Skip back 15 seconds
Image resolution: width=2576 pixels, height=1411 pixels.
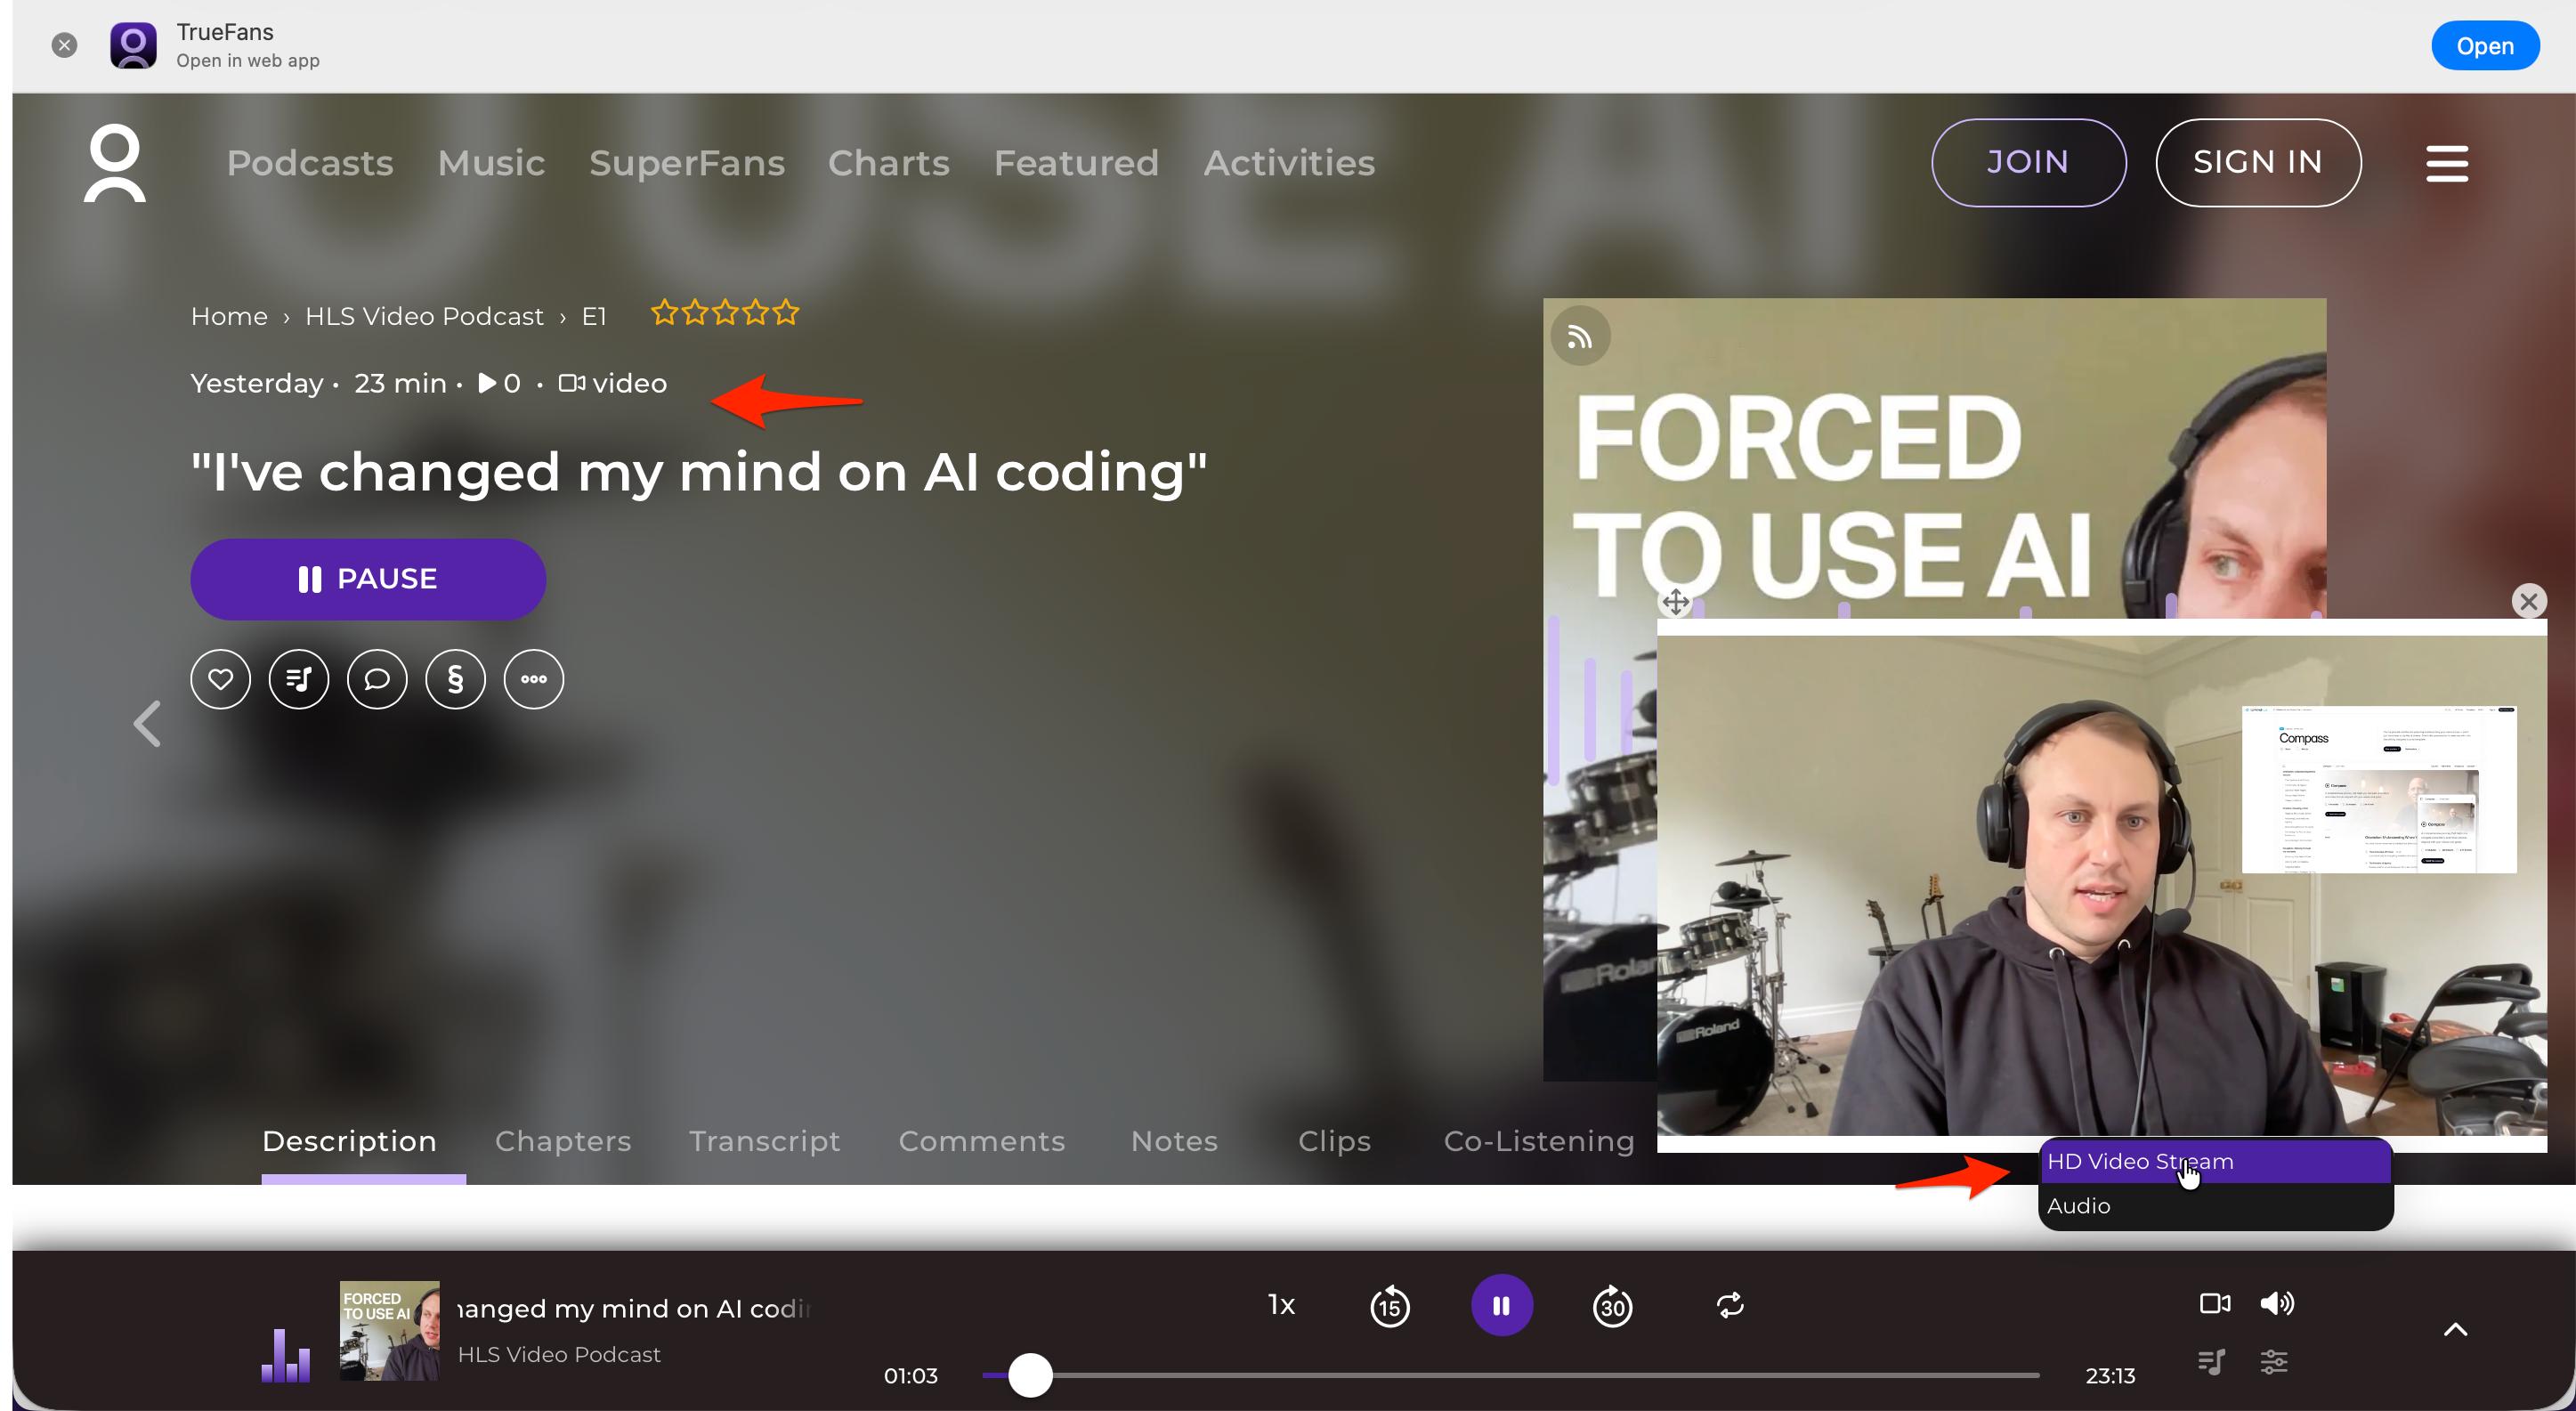[x=1390, y=1306]
